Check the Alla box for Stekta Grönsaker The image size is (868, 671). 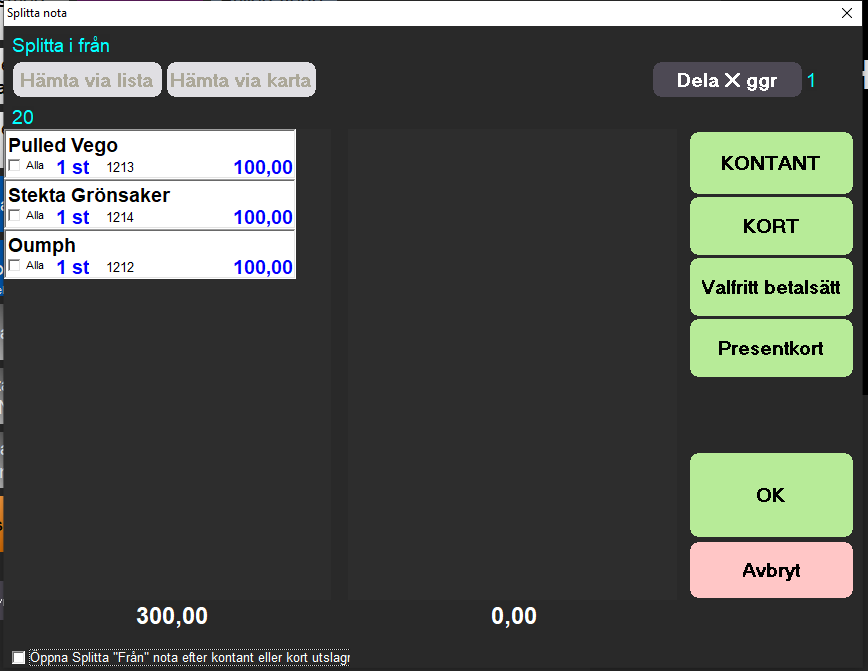[14, 216]
